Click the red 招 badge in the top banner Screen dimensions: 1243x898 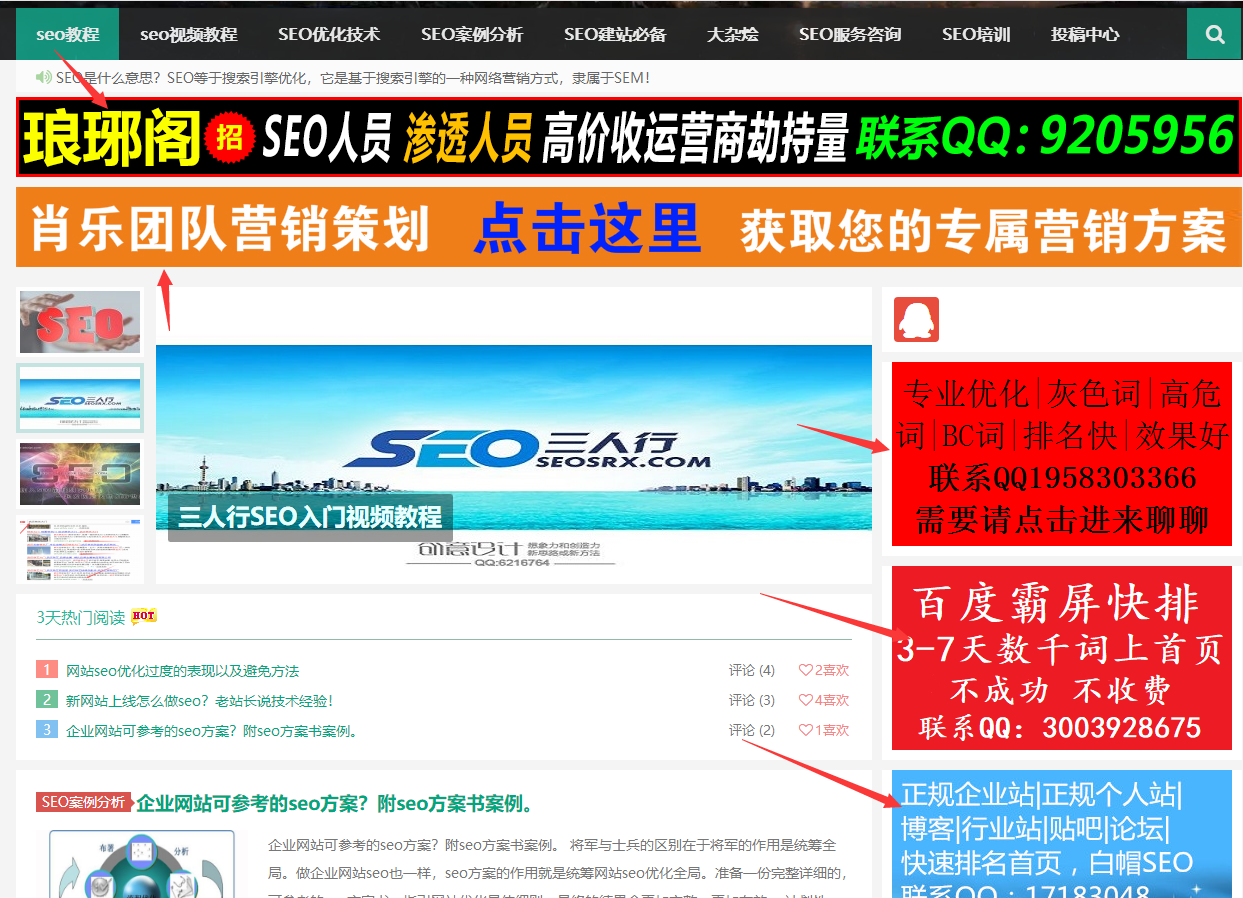click(228, 137)
